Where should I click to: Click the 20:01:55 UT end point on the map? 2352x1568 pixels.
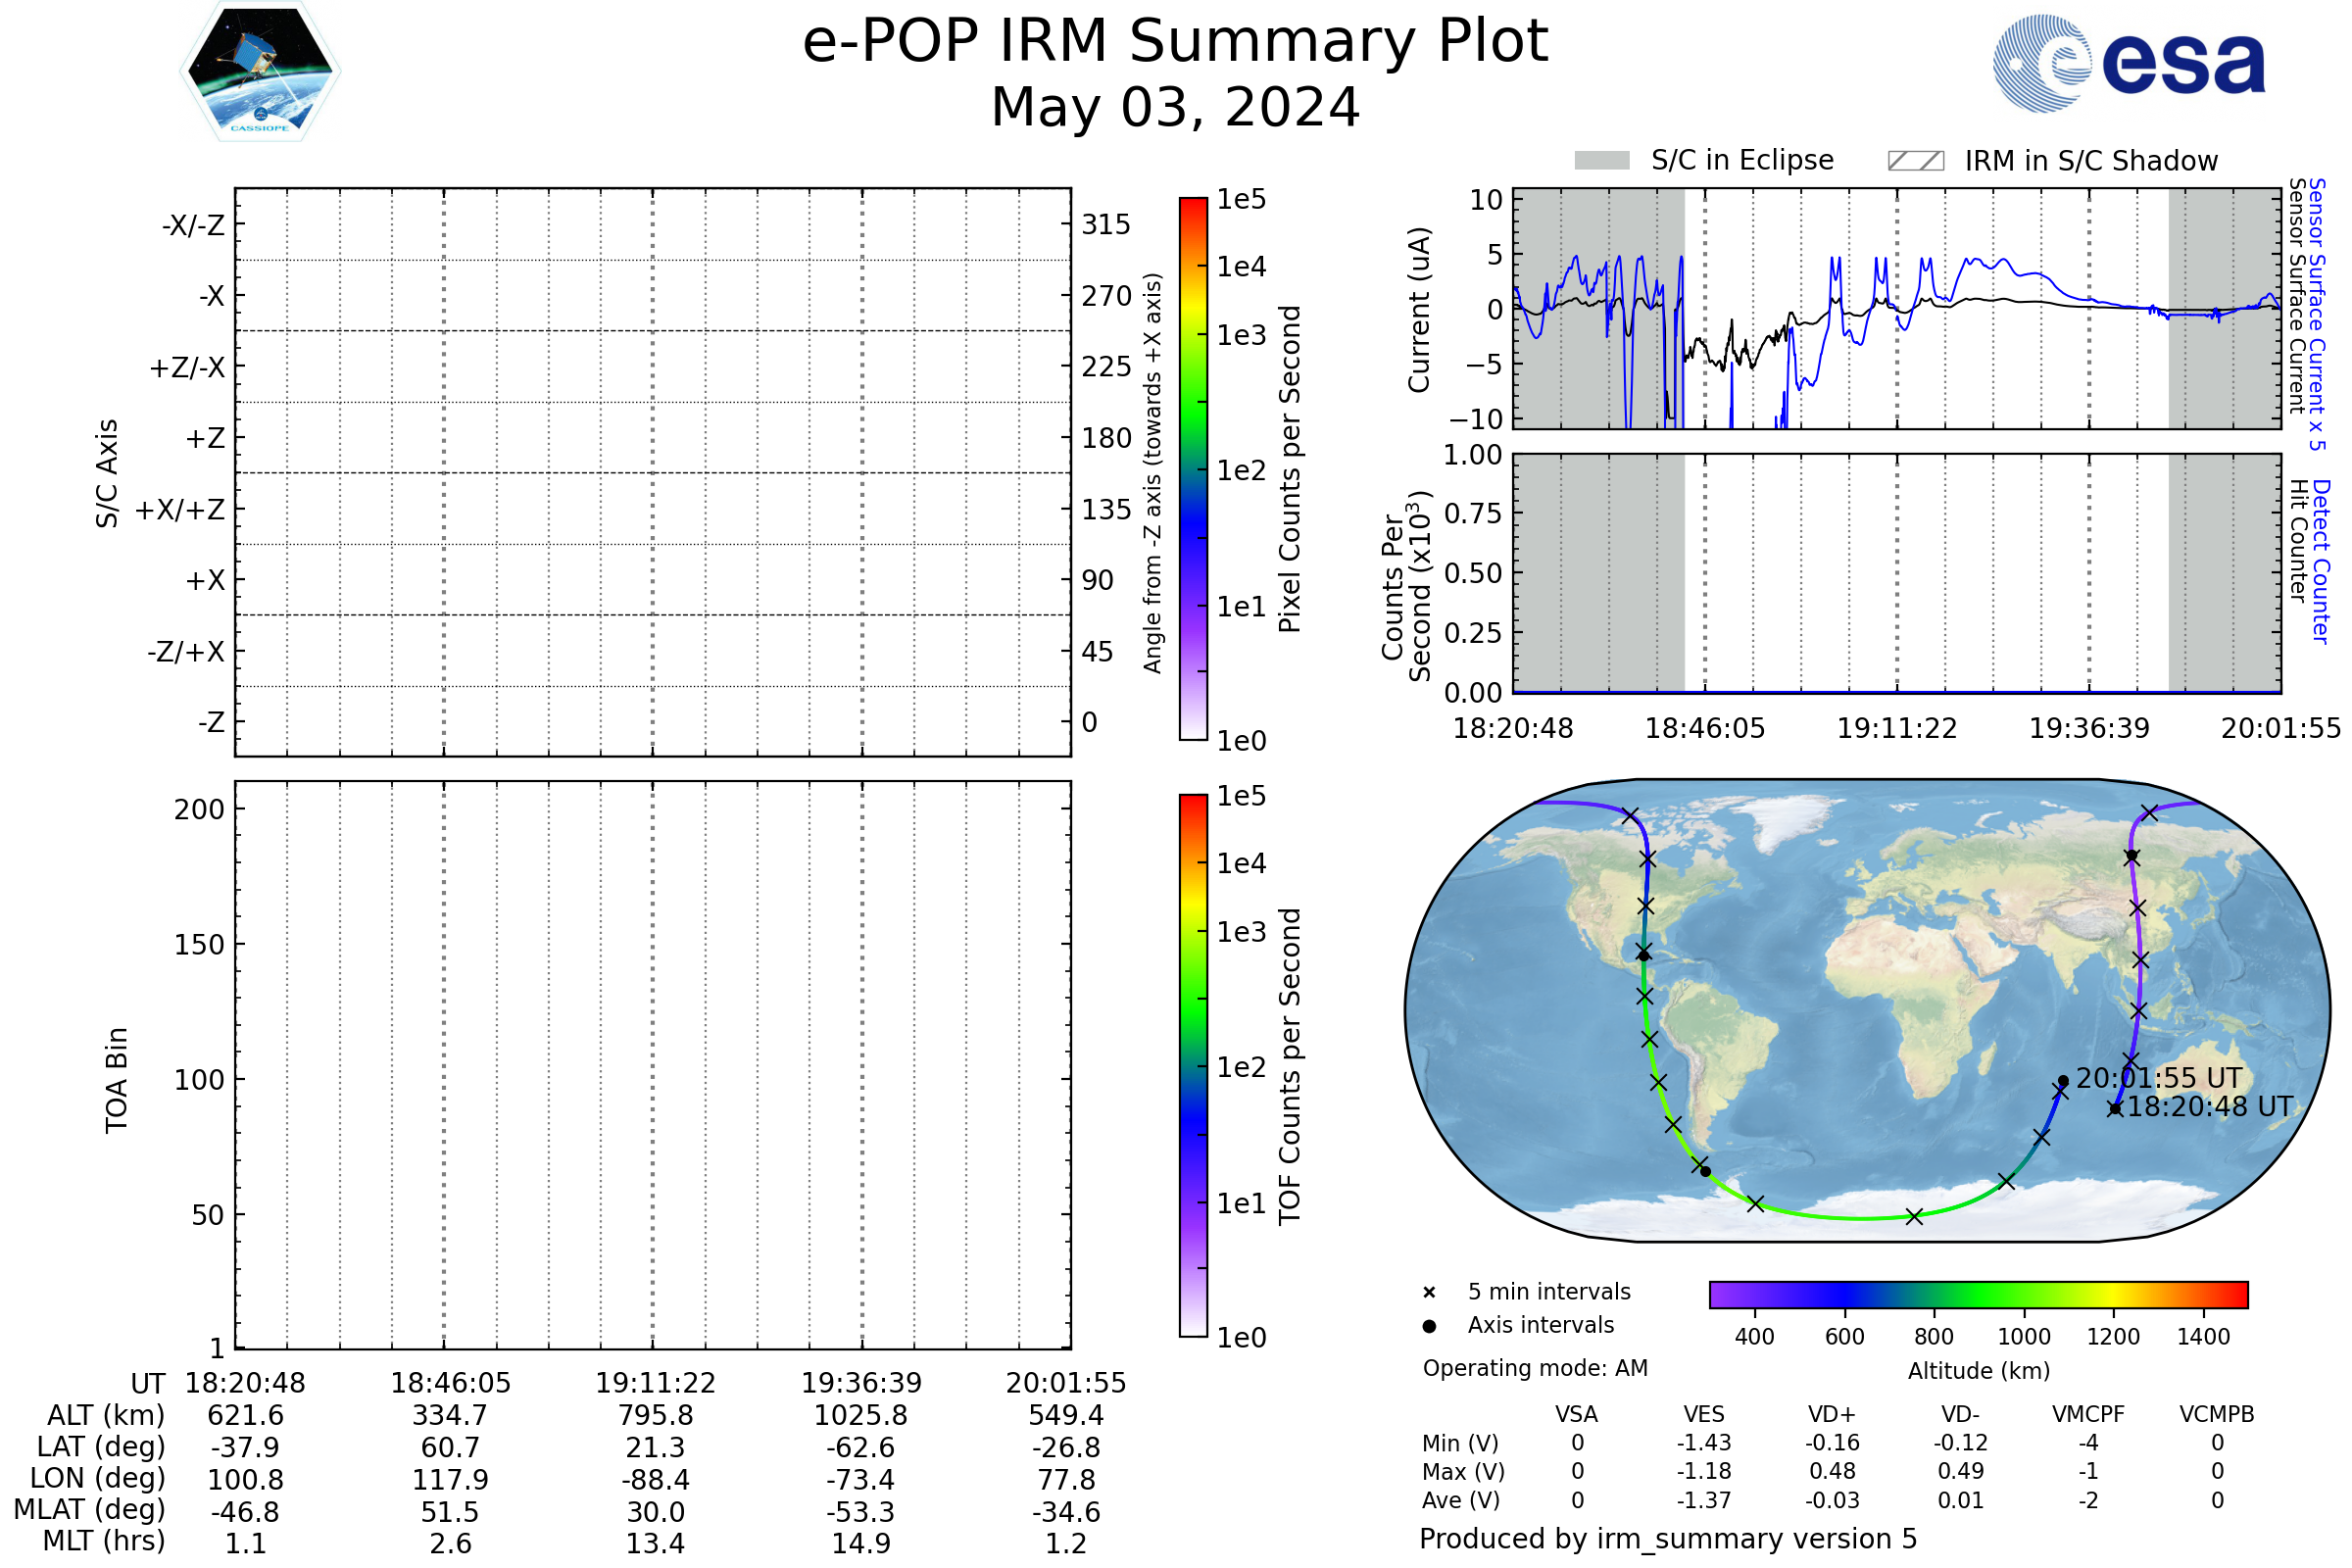tap(2063, 1081)
